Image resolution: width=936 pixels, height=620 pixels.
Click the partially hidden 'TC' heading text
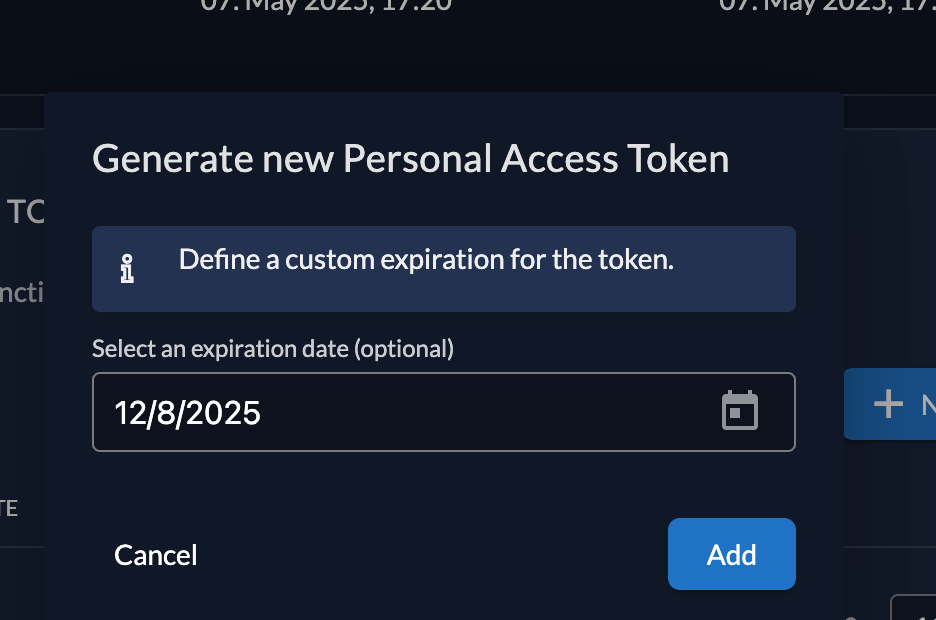[x=24, y=212]
